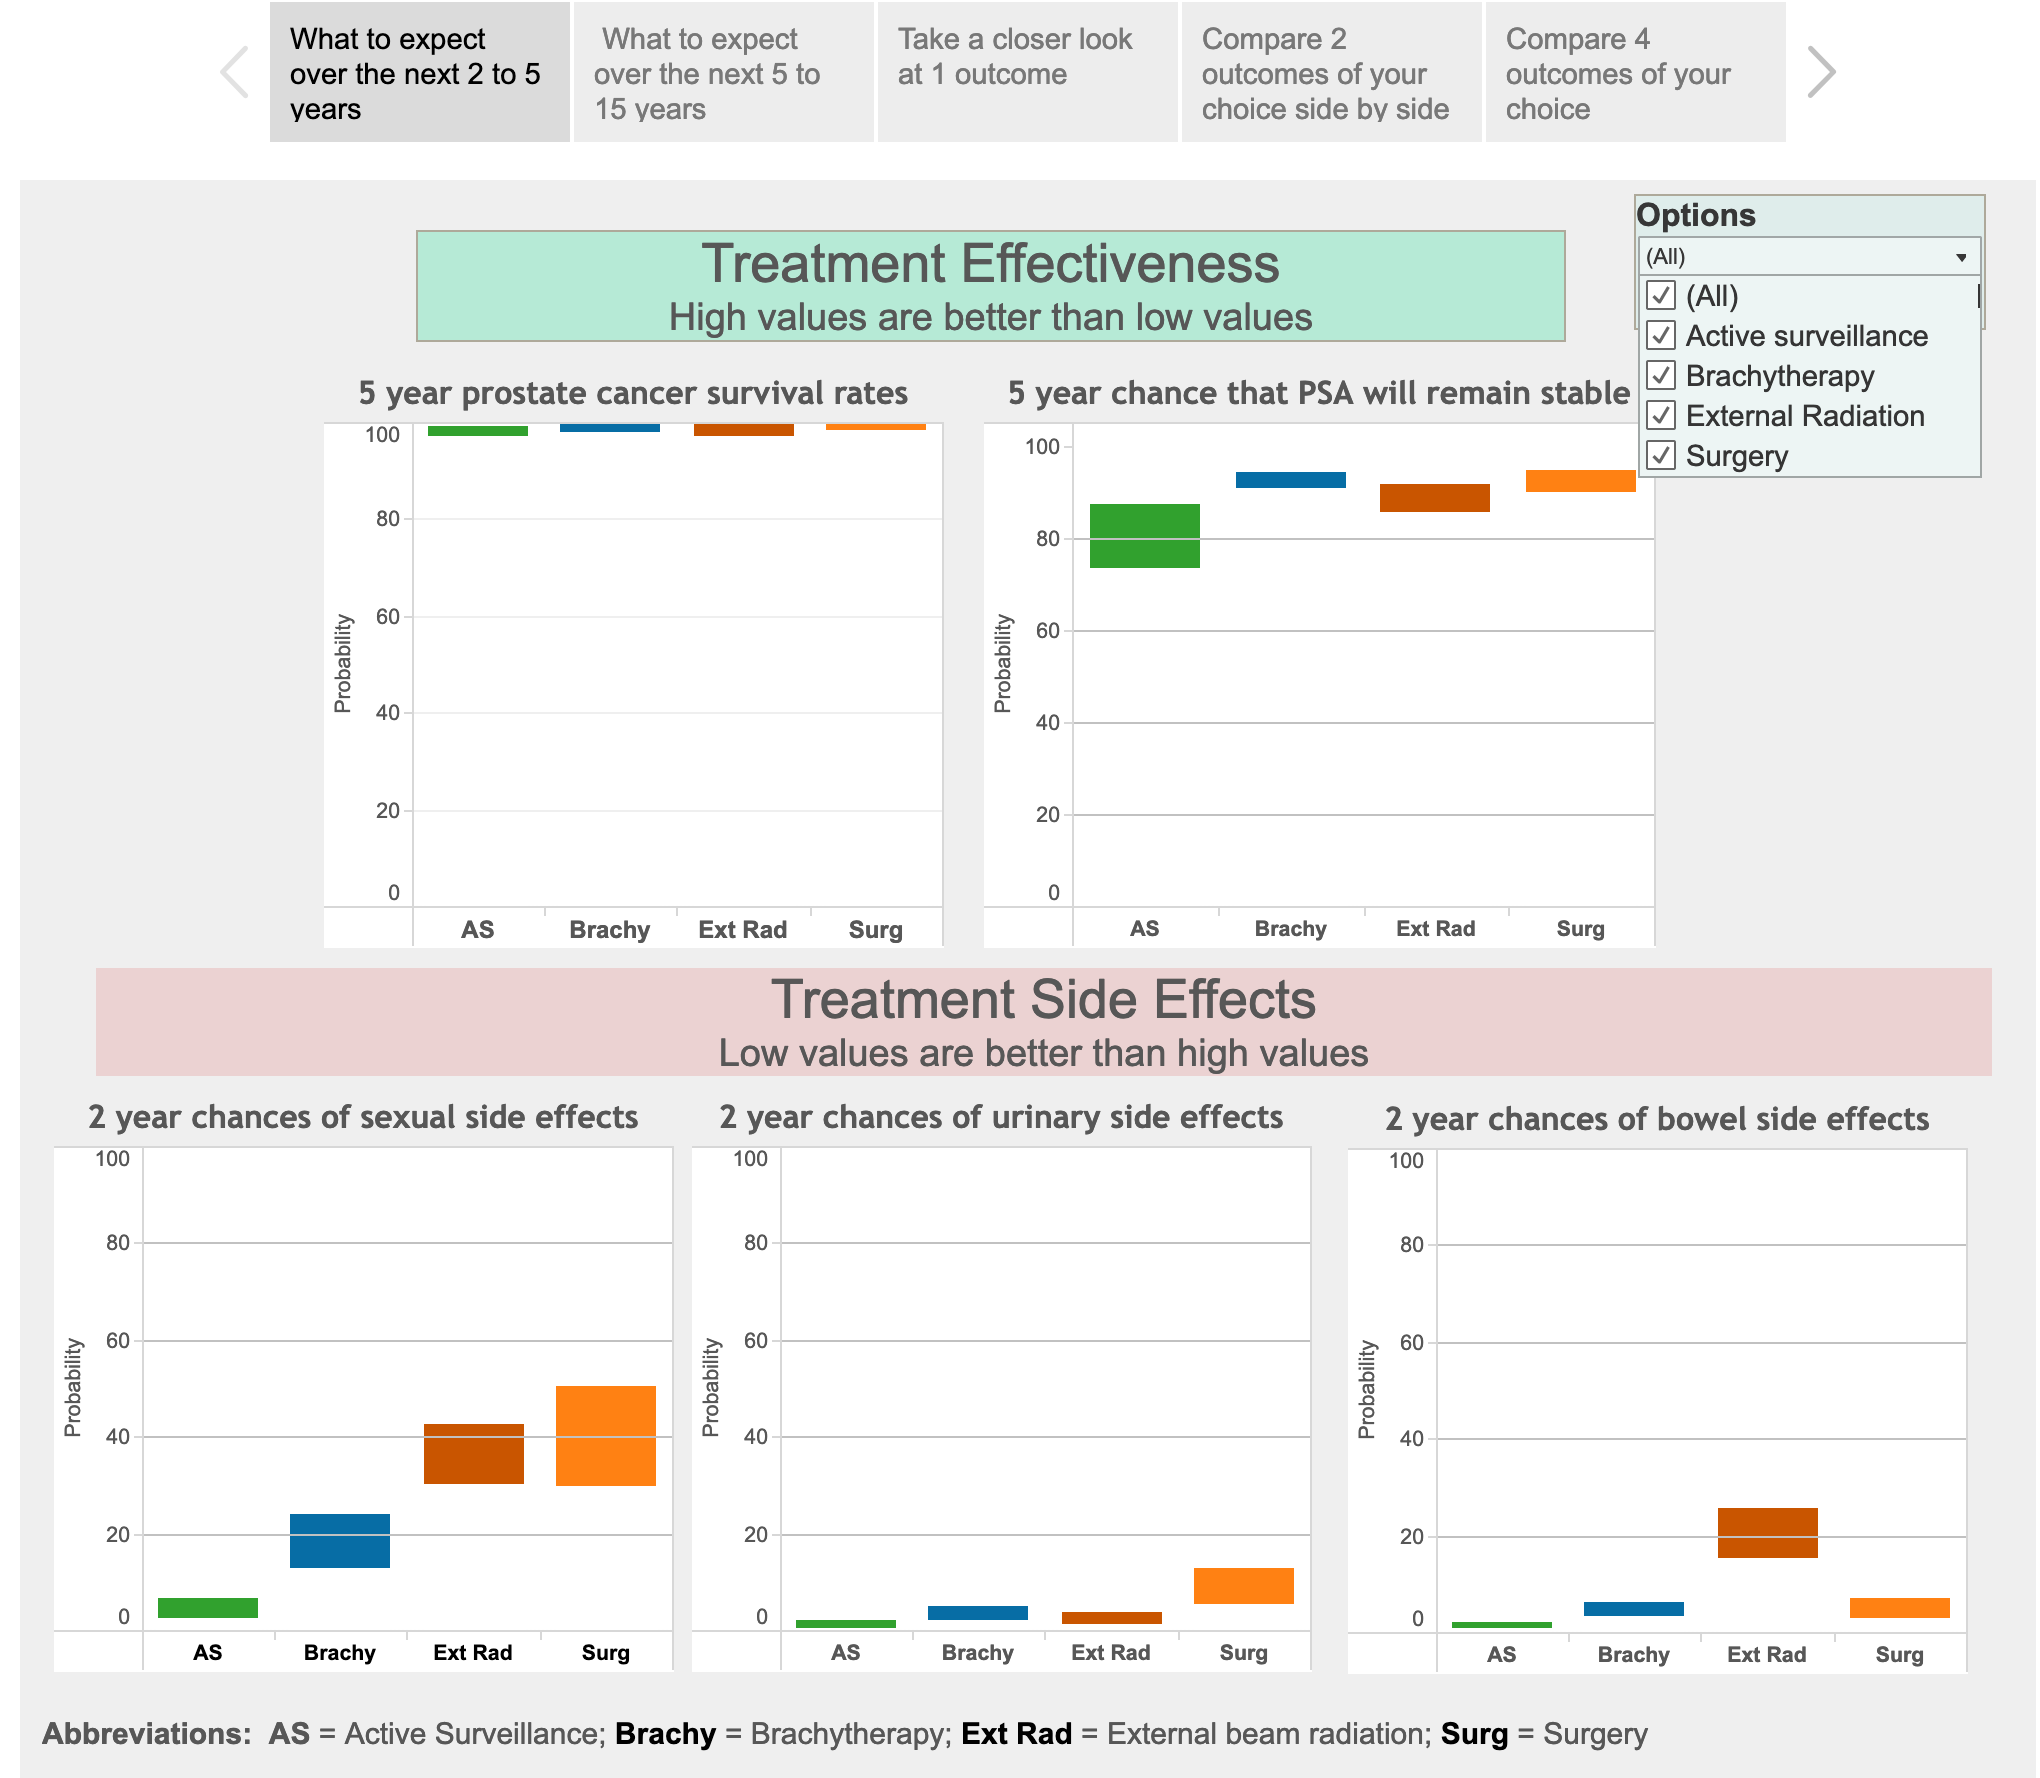
Task: Click green AS bar in PSA stable chart
Action: click(1144, 536)
